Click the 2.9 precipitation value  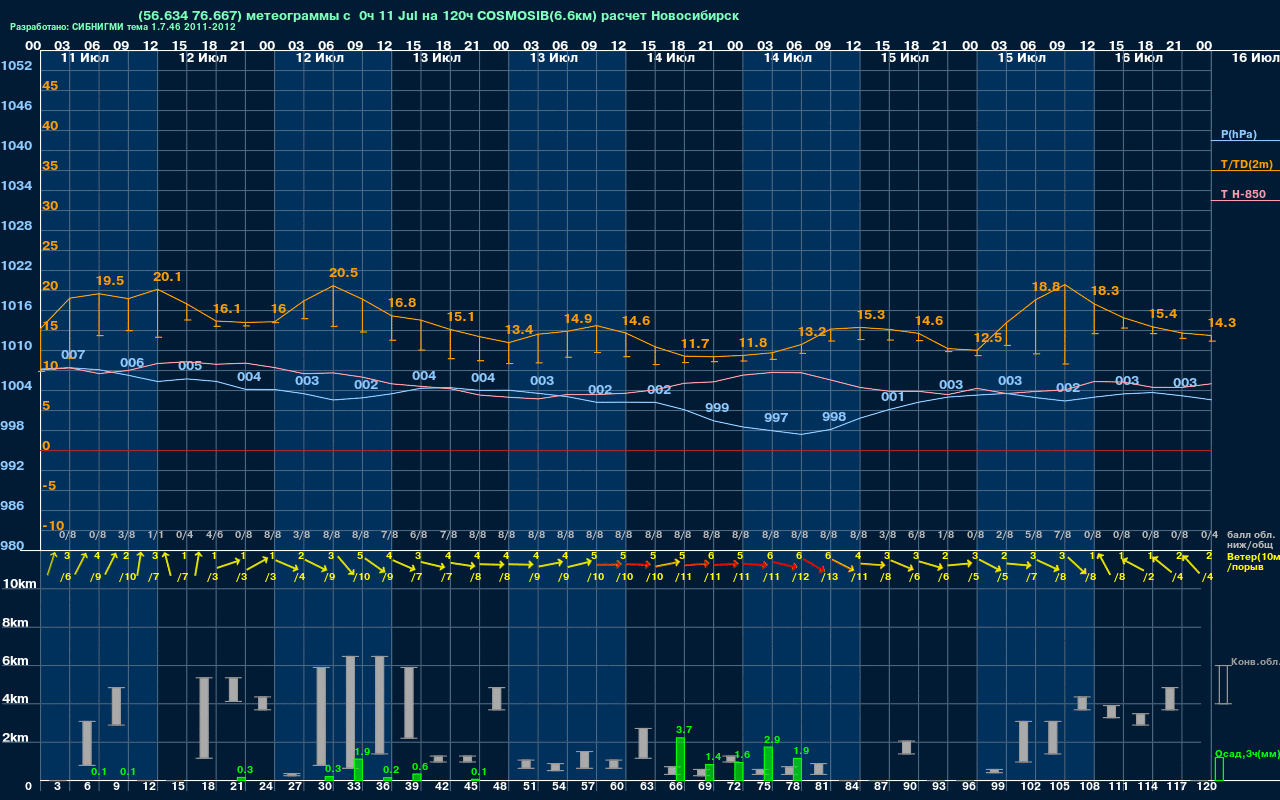pos(772,739)
